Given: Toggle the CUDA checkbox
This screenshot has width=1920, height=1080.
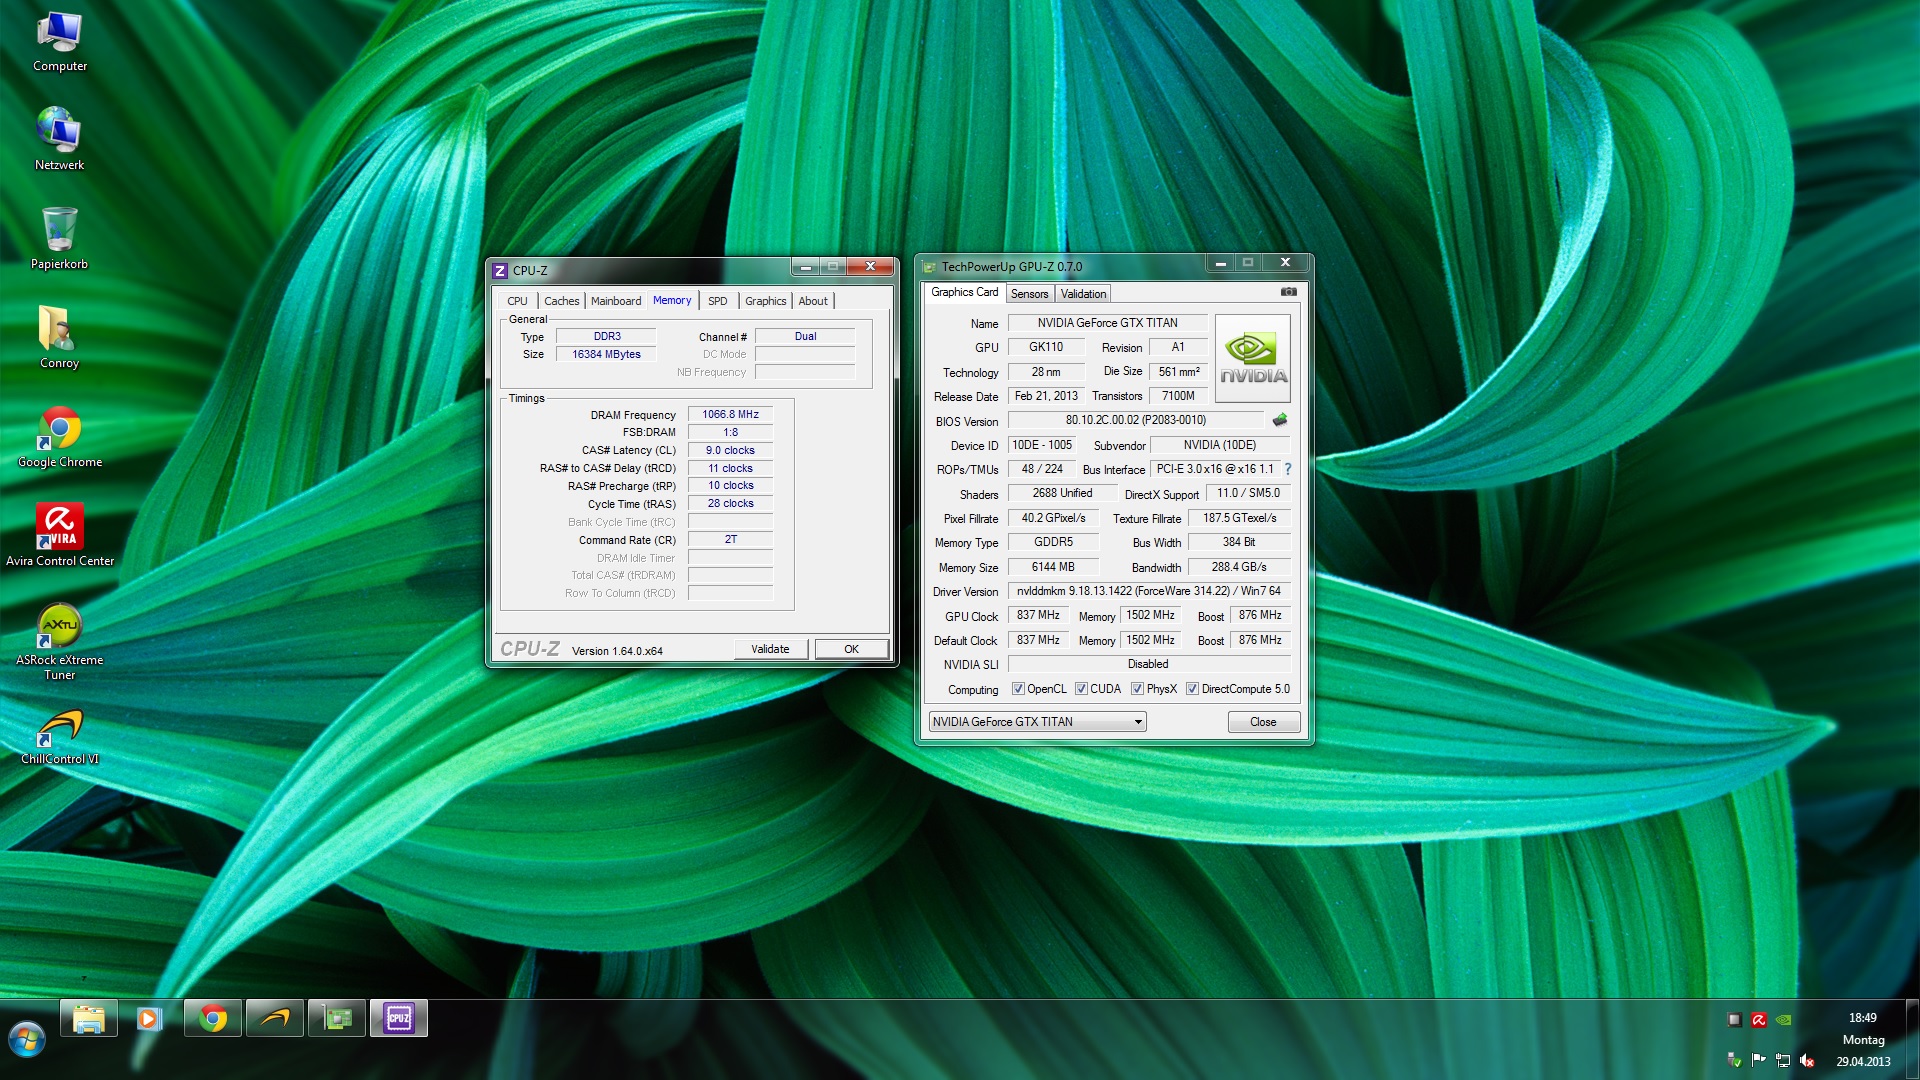Looking at the screenshot, I should [1081, 689].
